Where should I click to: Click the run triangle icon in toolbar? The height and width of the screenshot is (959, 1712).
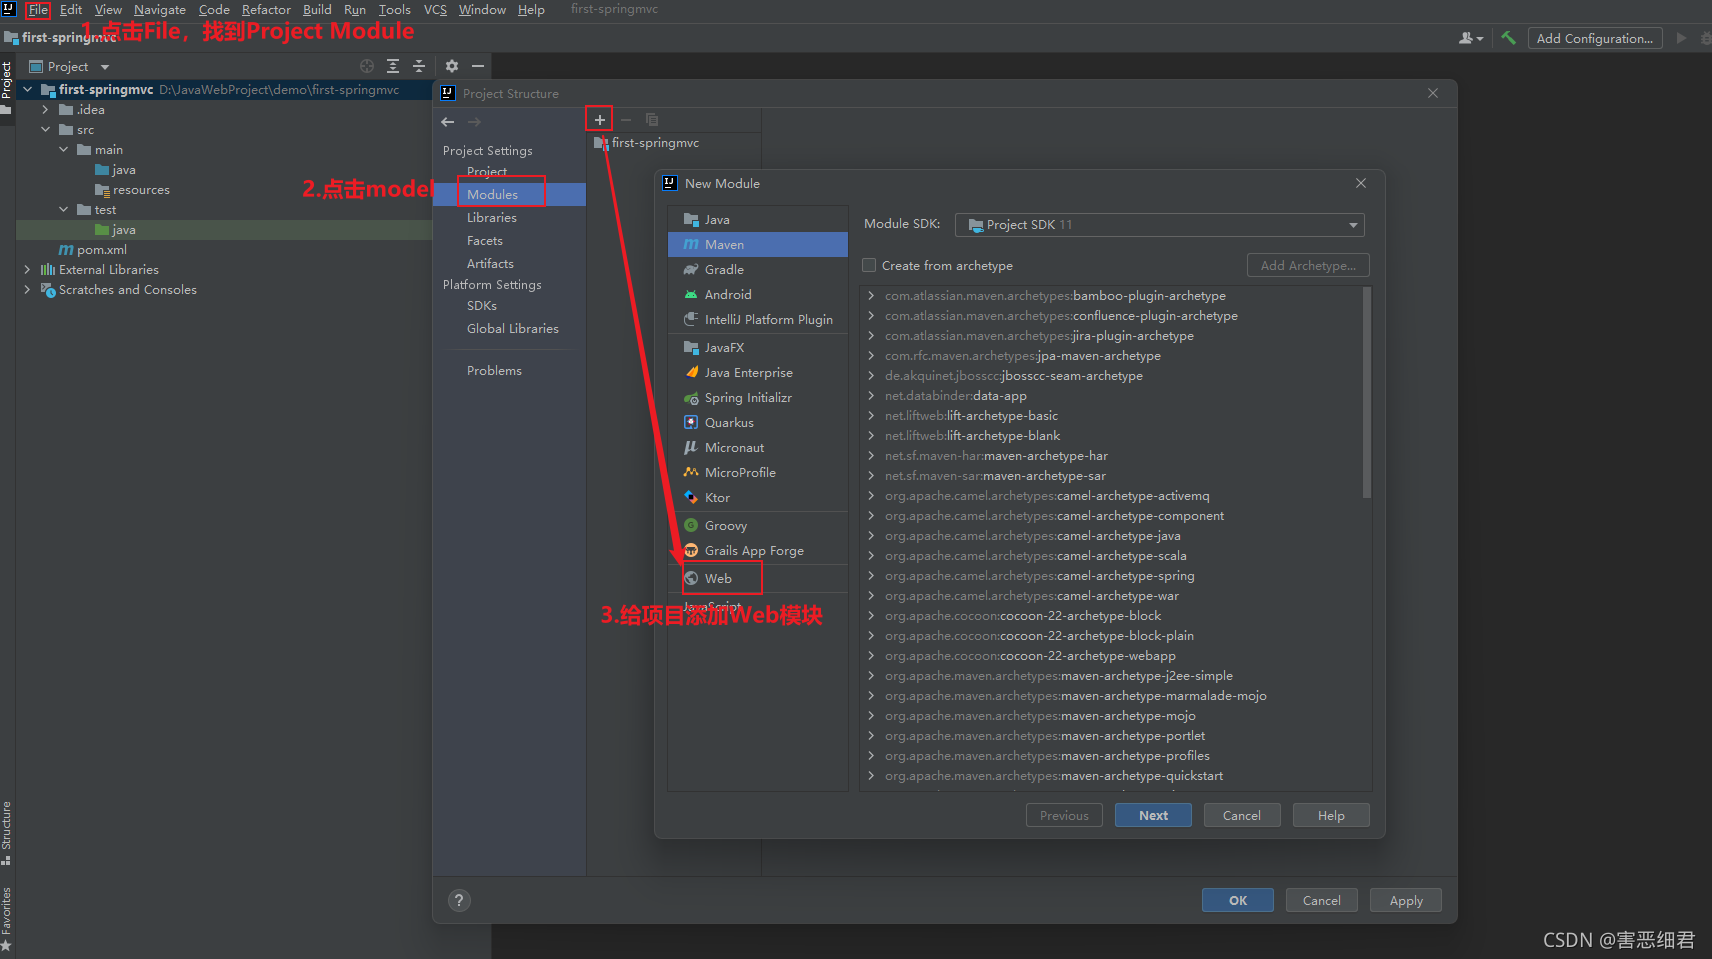point(1681,38)
